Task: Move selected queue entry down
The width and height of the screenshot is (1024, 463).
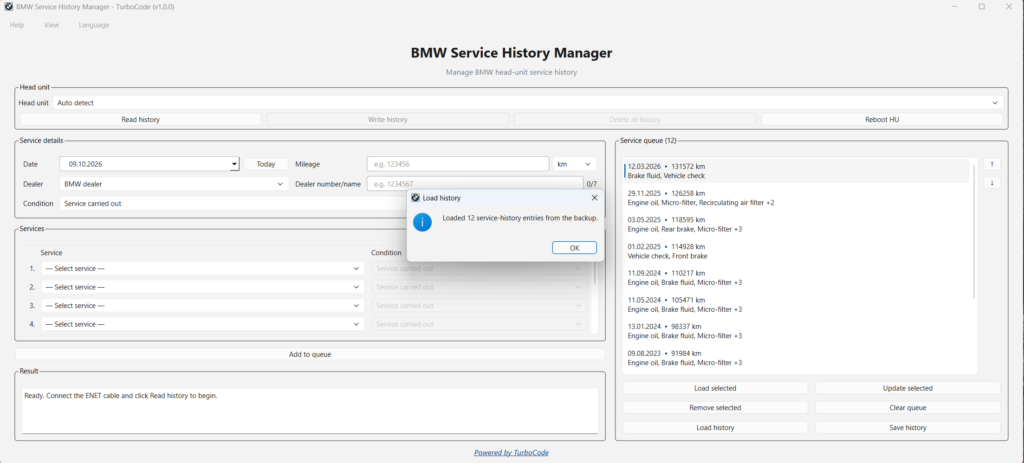Action: pyautogui.click(x=991, y=182)
